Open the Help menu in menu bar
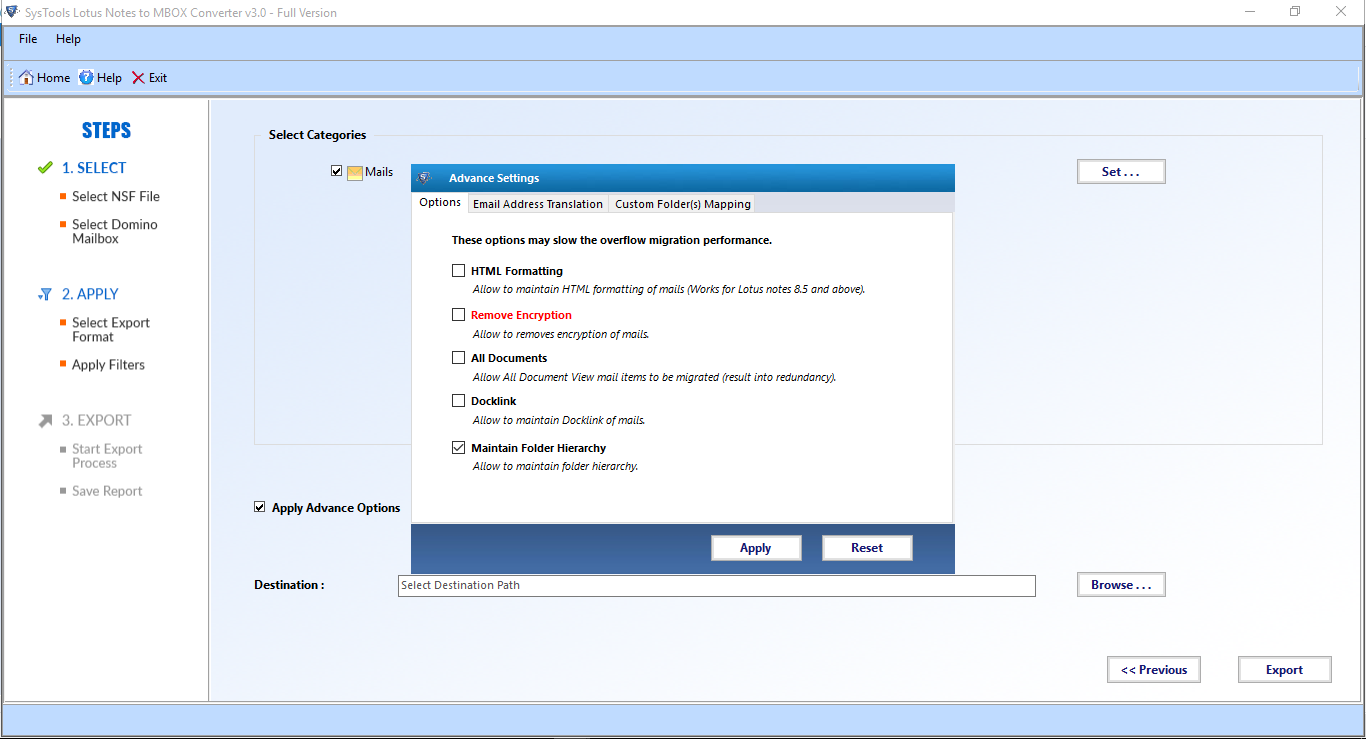The width and height of the screenshot is (1366, 739). tap(68, 39)
